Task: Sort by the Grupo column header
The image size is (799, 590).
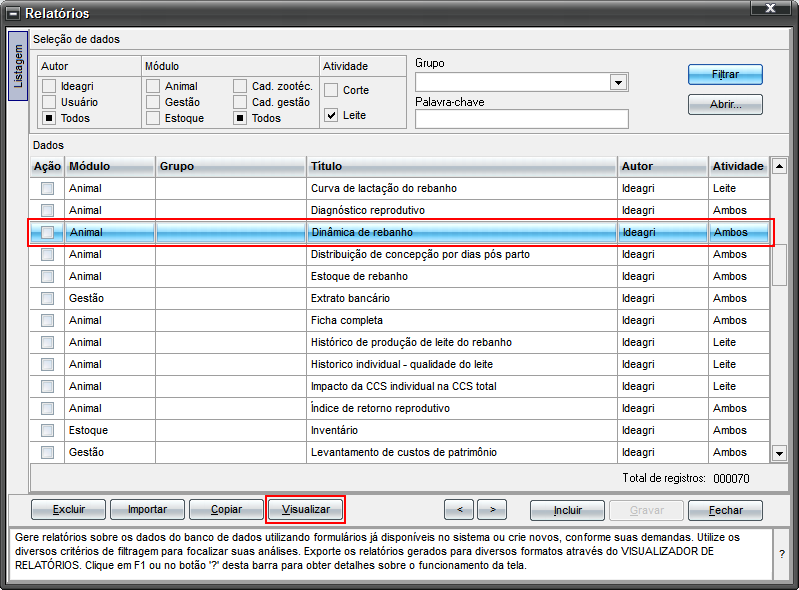Action: pos(231,166)
